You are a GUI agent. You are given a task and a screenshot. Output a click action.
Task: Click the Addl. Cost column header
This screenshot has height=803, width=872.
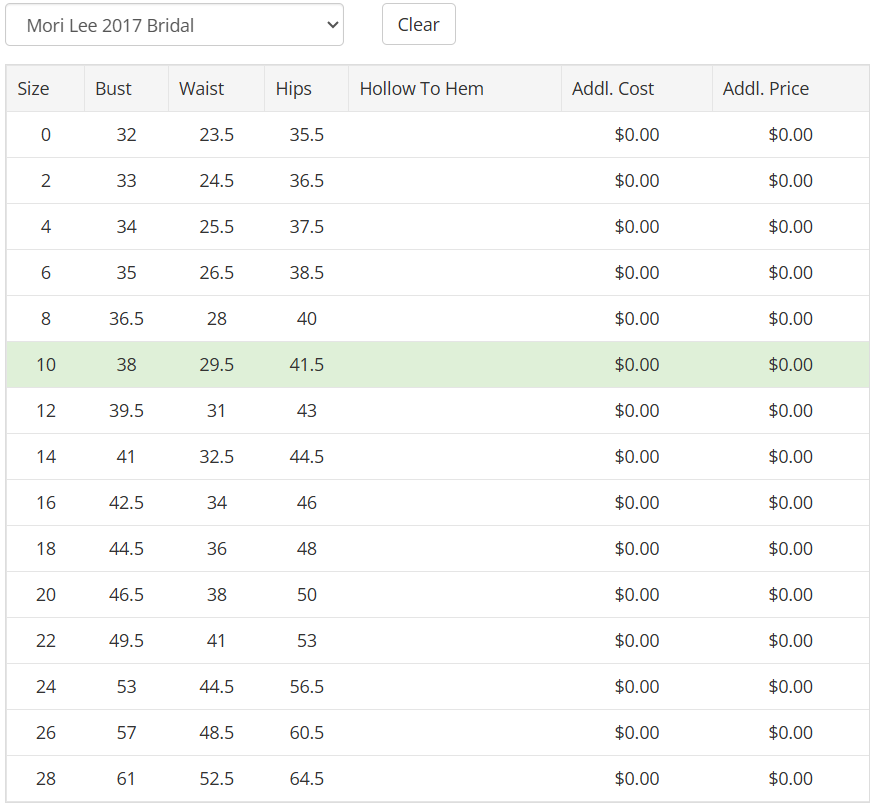pyautogui.click(x=637, y=89)
